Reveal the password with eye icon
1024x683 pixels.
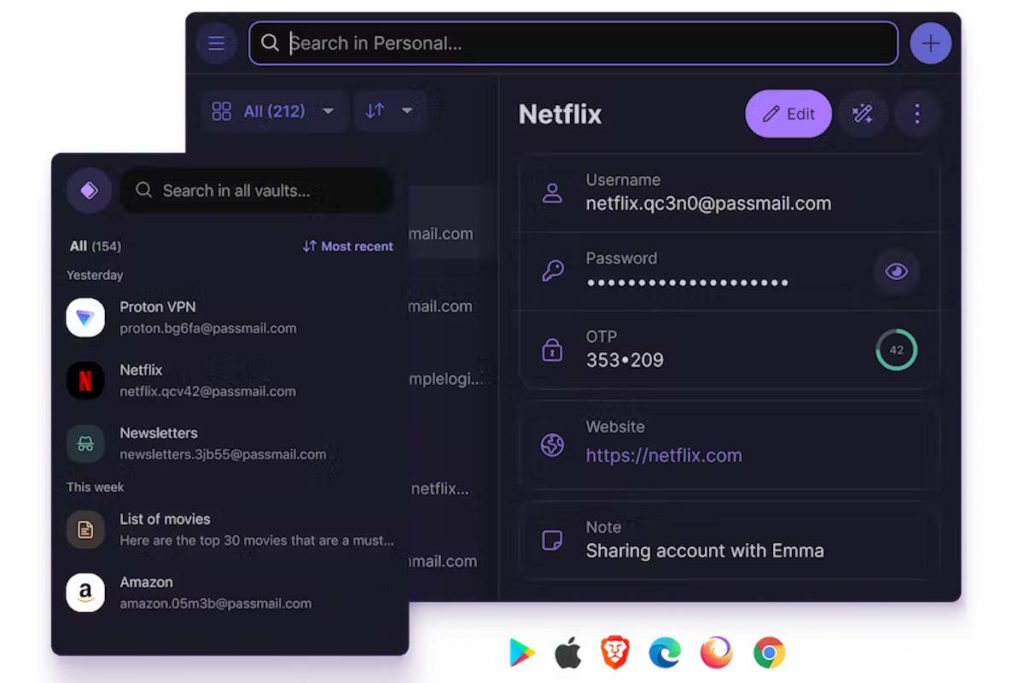pyautogui.click(x=896, y=271)
